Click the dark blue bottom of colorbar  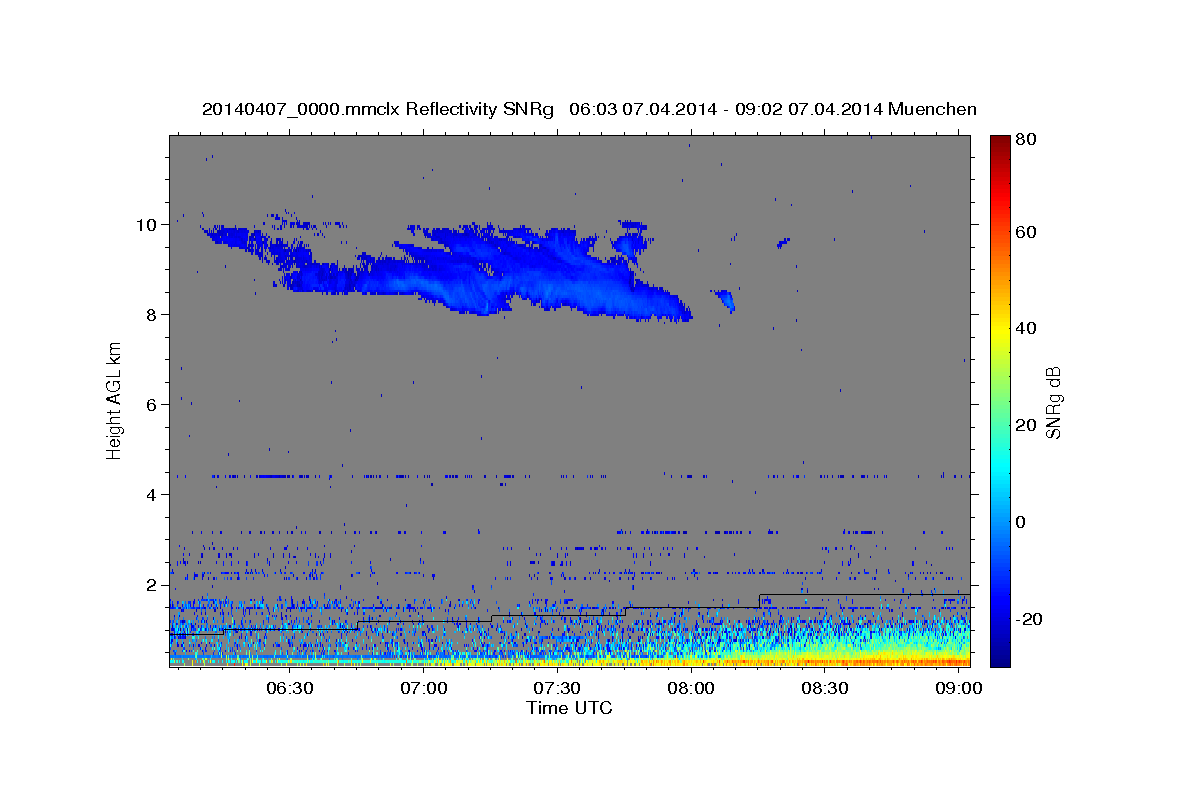[x=999, y=657]
